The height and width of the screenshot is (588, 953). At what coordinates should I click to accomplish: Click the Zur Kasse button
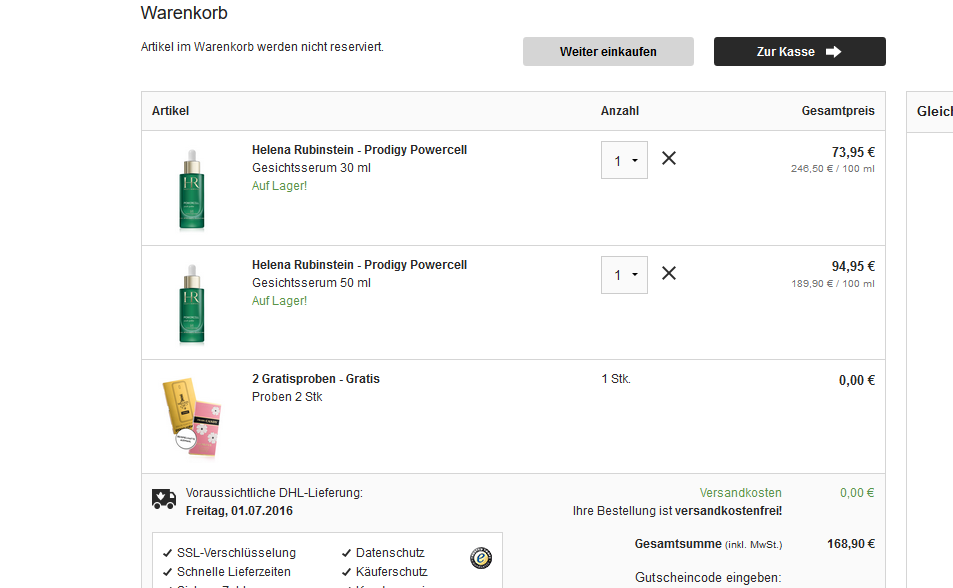(x=799, y=52)
